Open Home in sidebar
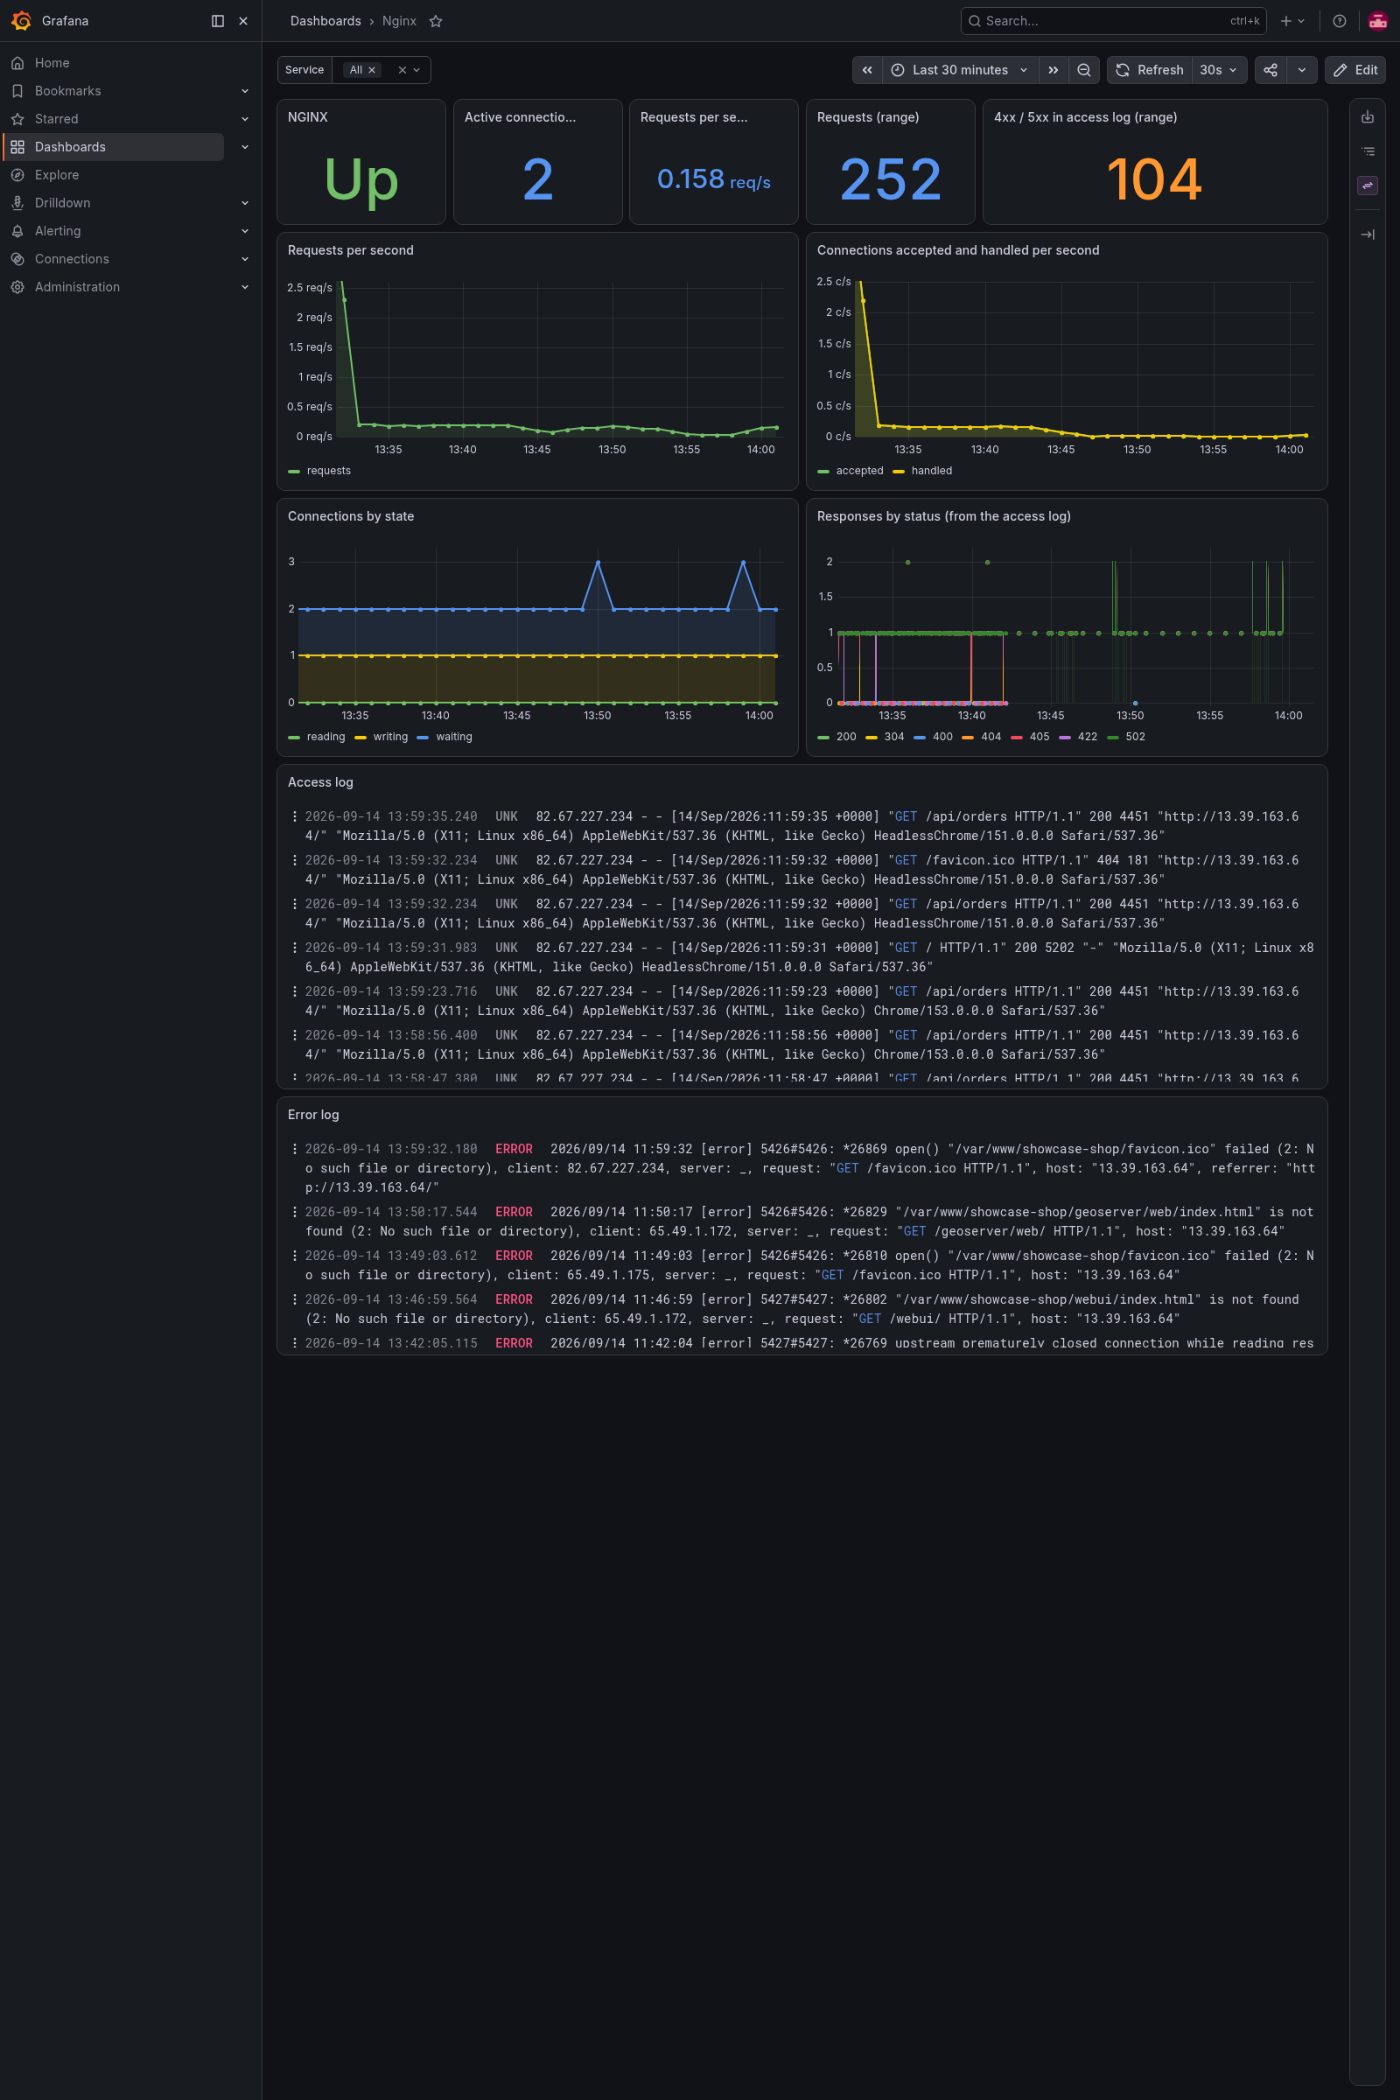This screenshot has height=2100, width=1400. tap(52, 63)
